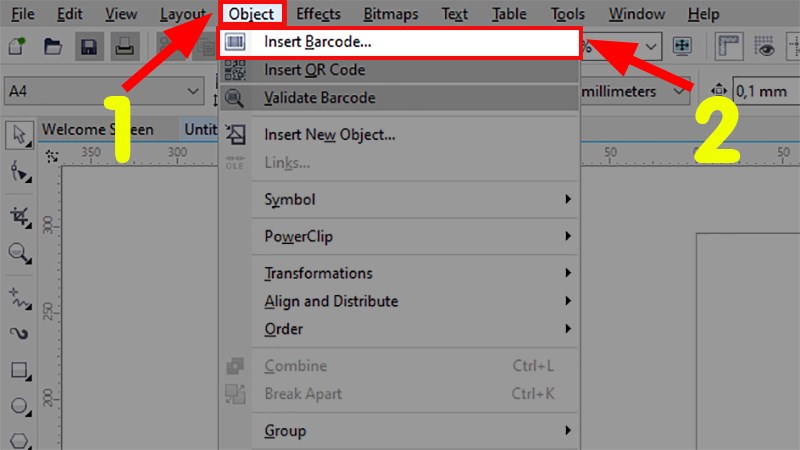The width and height of the screenshot is (800, 450).
Task: Click the nudge distance 0,1 mm field
Action: (766, 92)
